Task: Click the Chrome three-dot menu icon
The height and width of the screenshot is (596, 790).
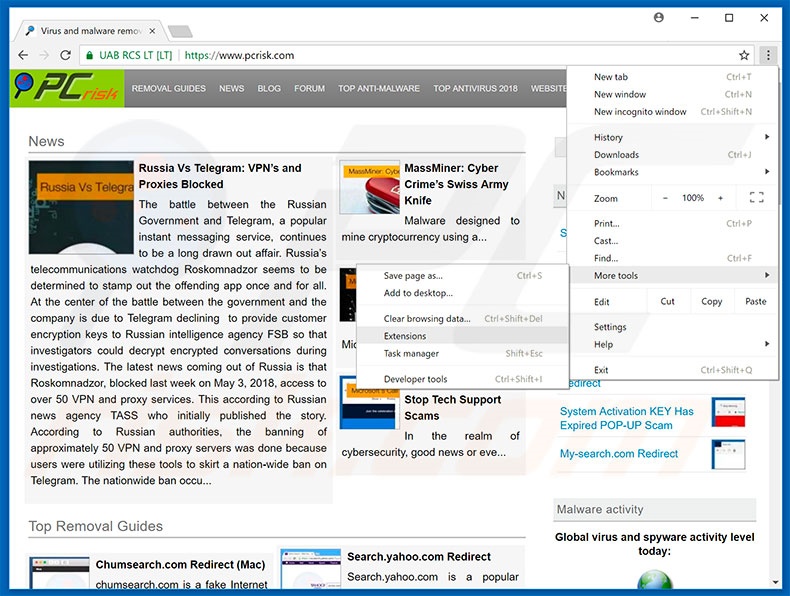Action: click(x=767, y=56)
